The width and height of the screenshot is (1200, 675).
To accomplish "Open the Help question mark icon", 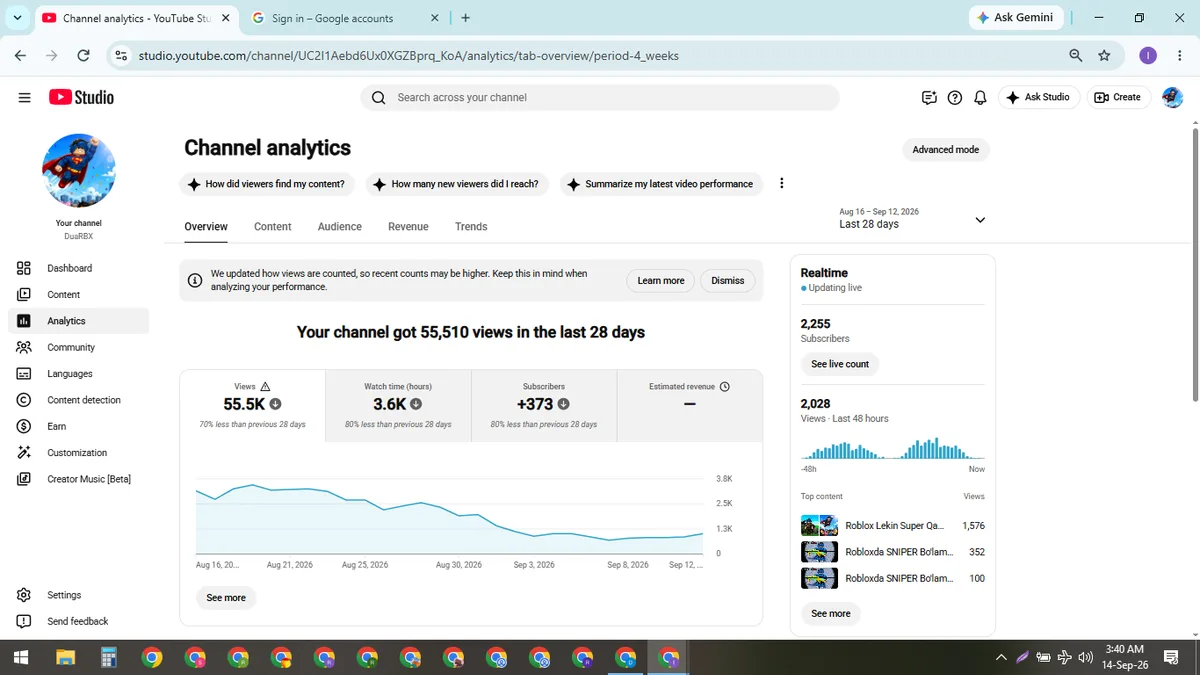I will pyautogui.click(x=955, y=97).
